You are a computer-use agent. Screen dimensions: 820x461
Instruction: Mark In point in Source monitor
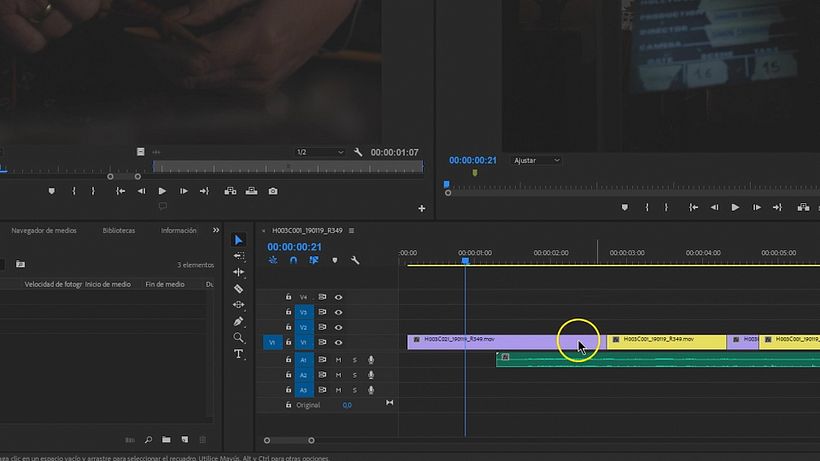[x=74, y=191]
